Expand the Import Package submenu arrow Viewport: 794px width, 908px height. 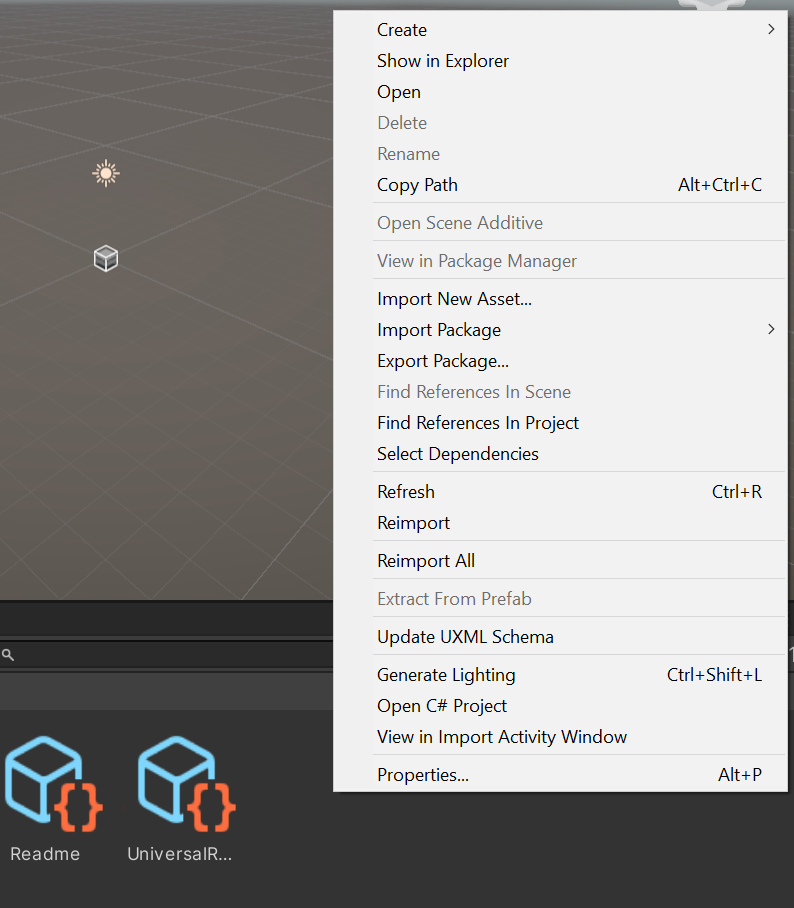tap(771, 329)
